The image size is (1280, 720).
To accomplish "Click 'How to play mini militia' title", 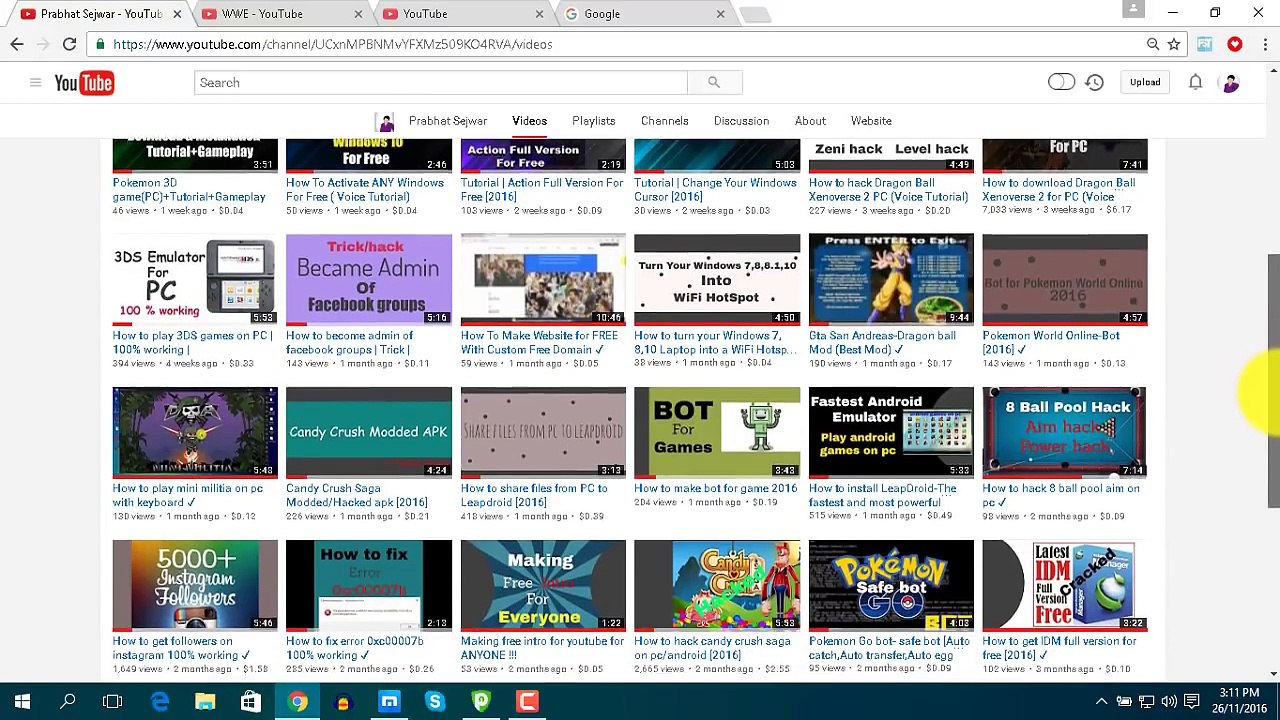I will 188,496.
